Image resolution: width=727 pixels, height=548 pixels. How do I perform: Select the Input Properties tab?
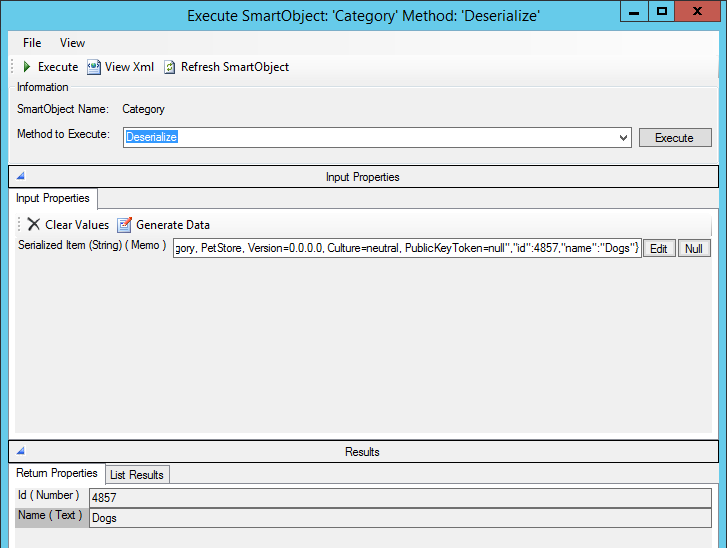point(53,198)
